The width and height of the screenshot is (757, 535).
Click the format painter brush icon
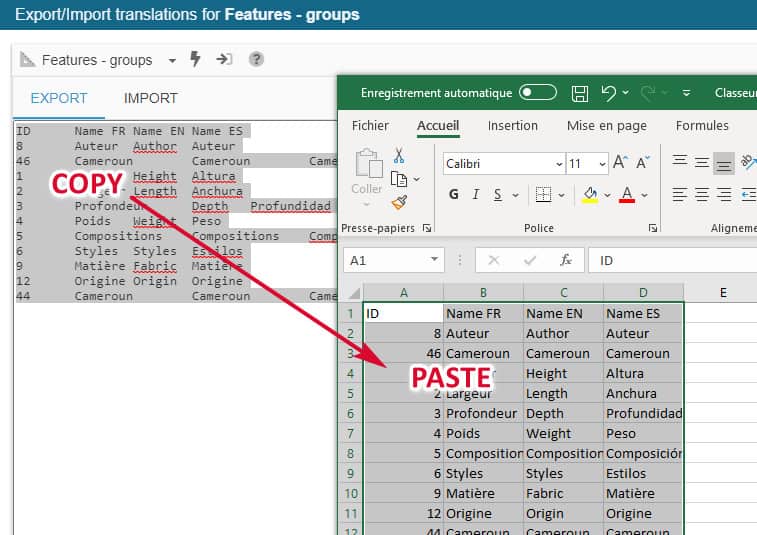(x=399, y=203)
